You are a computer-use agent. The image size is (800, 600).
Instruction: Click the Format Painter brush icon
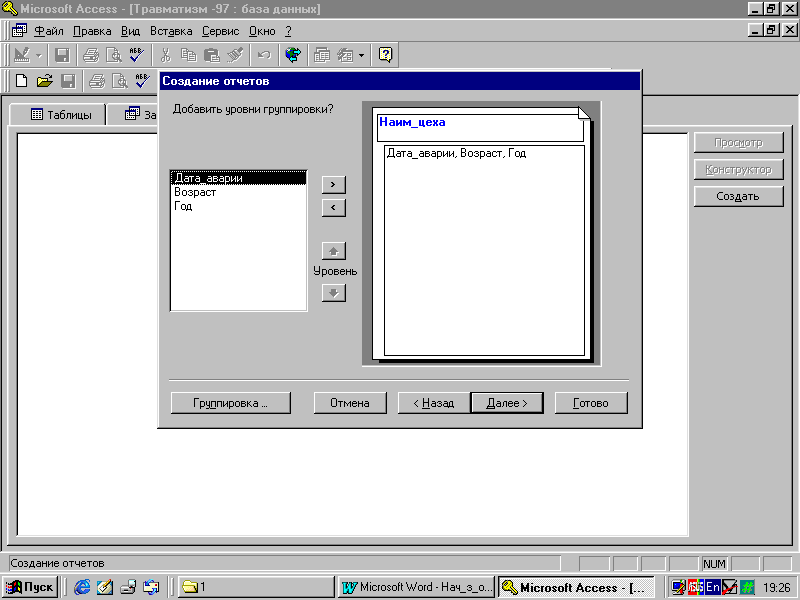coord(235,55)
